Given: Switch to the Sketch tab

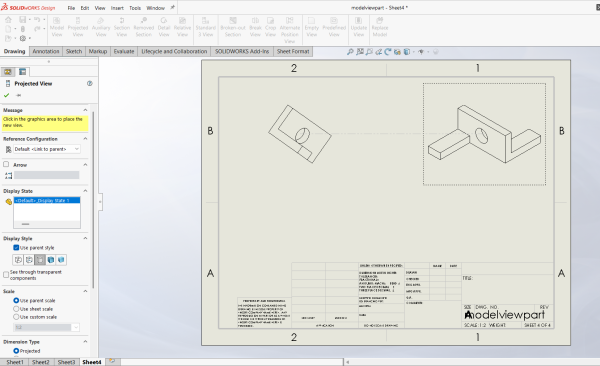Looking at the screenshot, I should point(74,51).
